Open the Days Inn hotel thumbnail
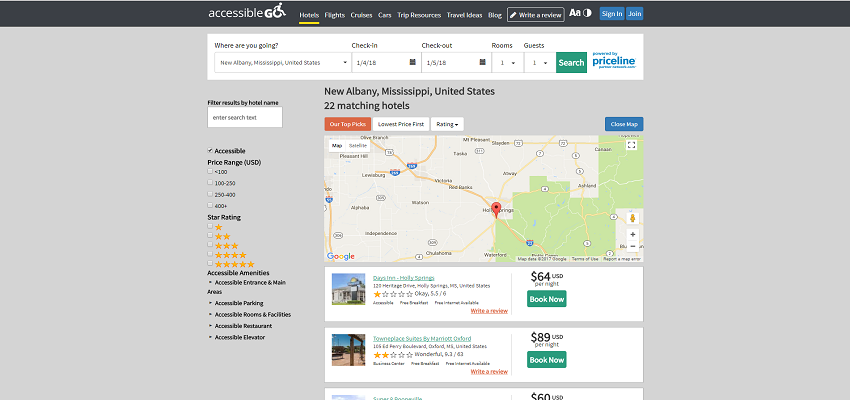Image resolution: width=850 pixels, height=400 pixels. pos(349,289)
